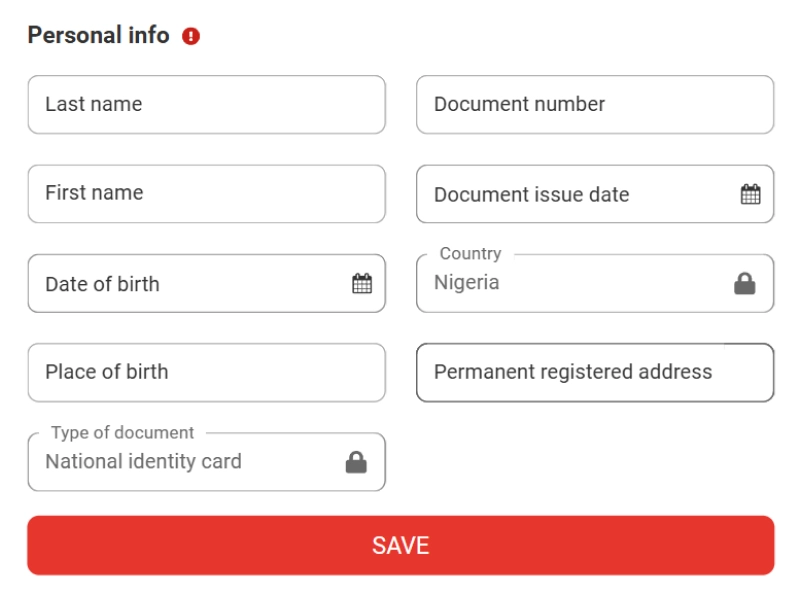
Task: Open the Country dropdown showing Nigeria
Action: tap(595, 284)
